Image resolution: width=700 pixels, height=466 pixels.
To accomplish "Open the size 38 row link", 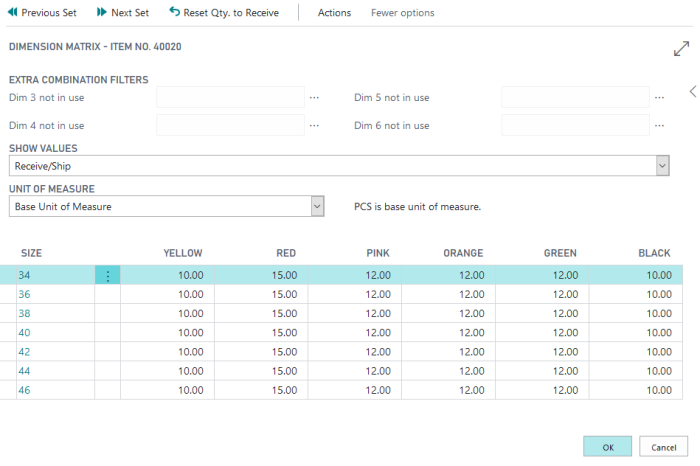I will [25, 313].
